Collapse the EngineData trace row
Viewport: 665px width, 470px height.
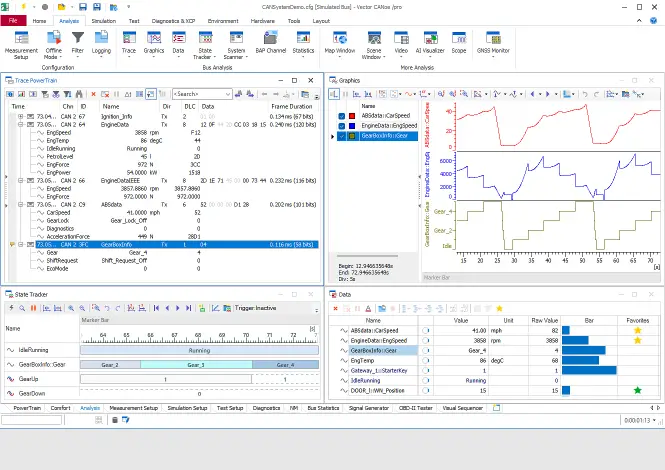pyautogui.click(x=20, y=124)
